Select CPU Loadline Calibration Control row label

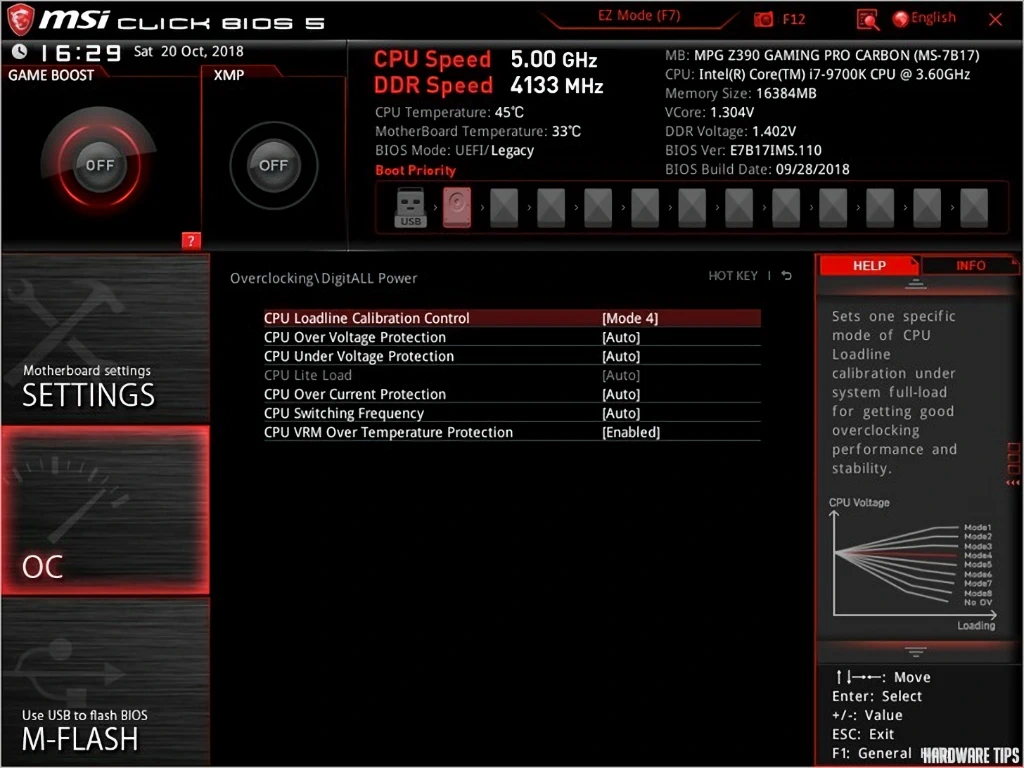(x=366, y=318)
